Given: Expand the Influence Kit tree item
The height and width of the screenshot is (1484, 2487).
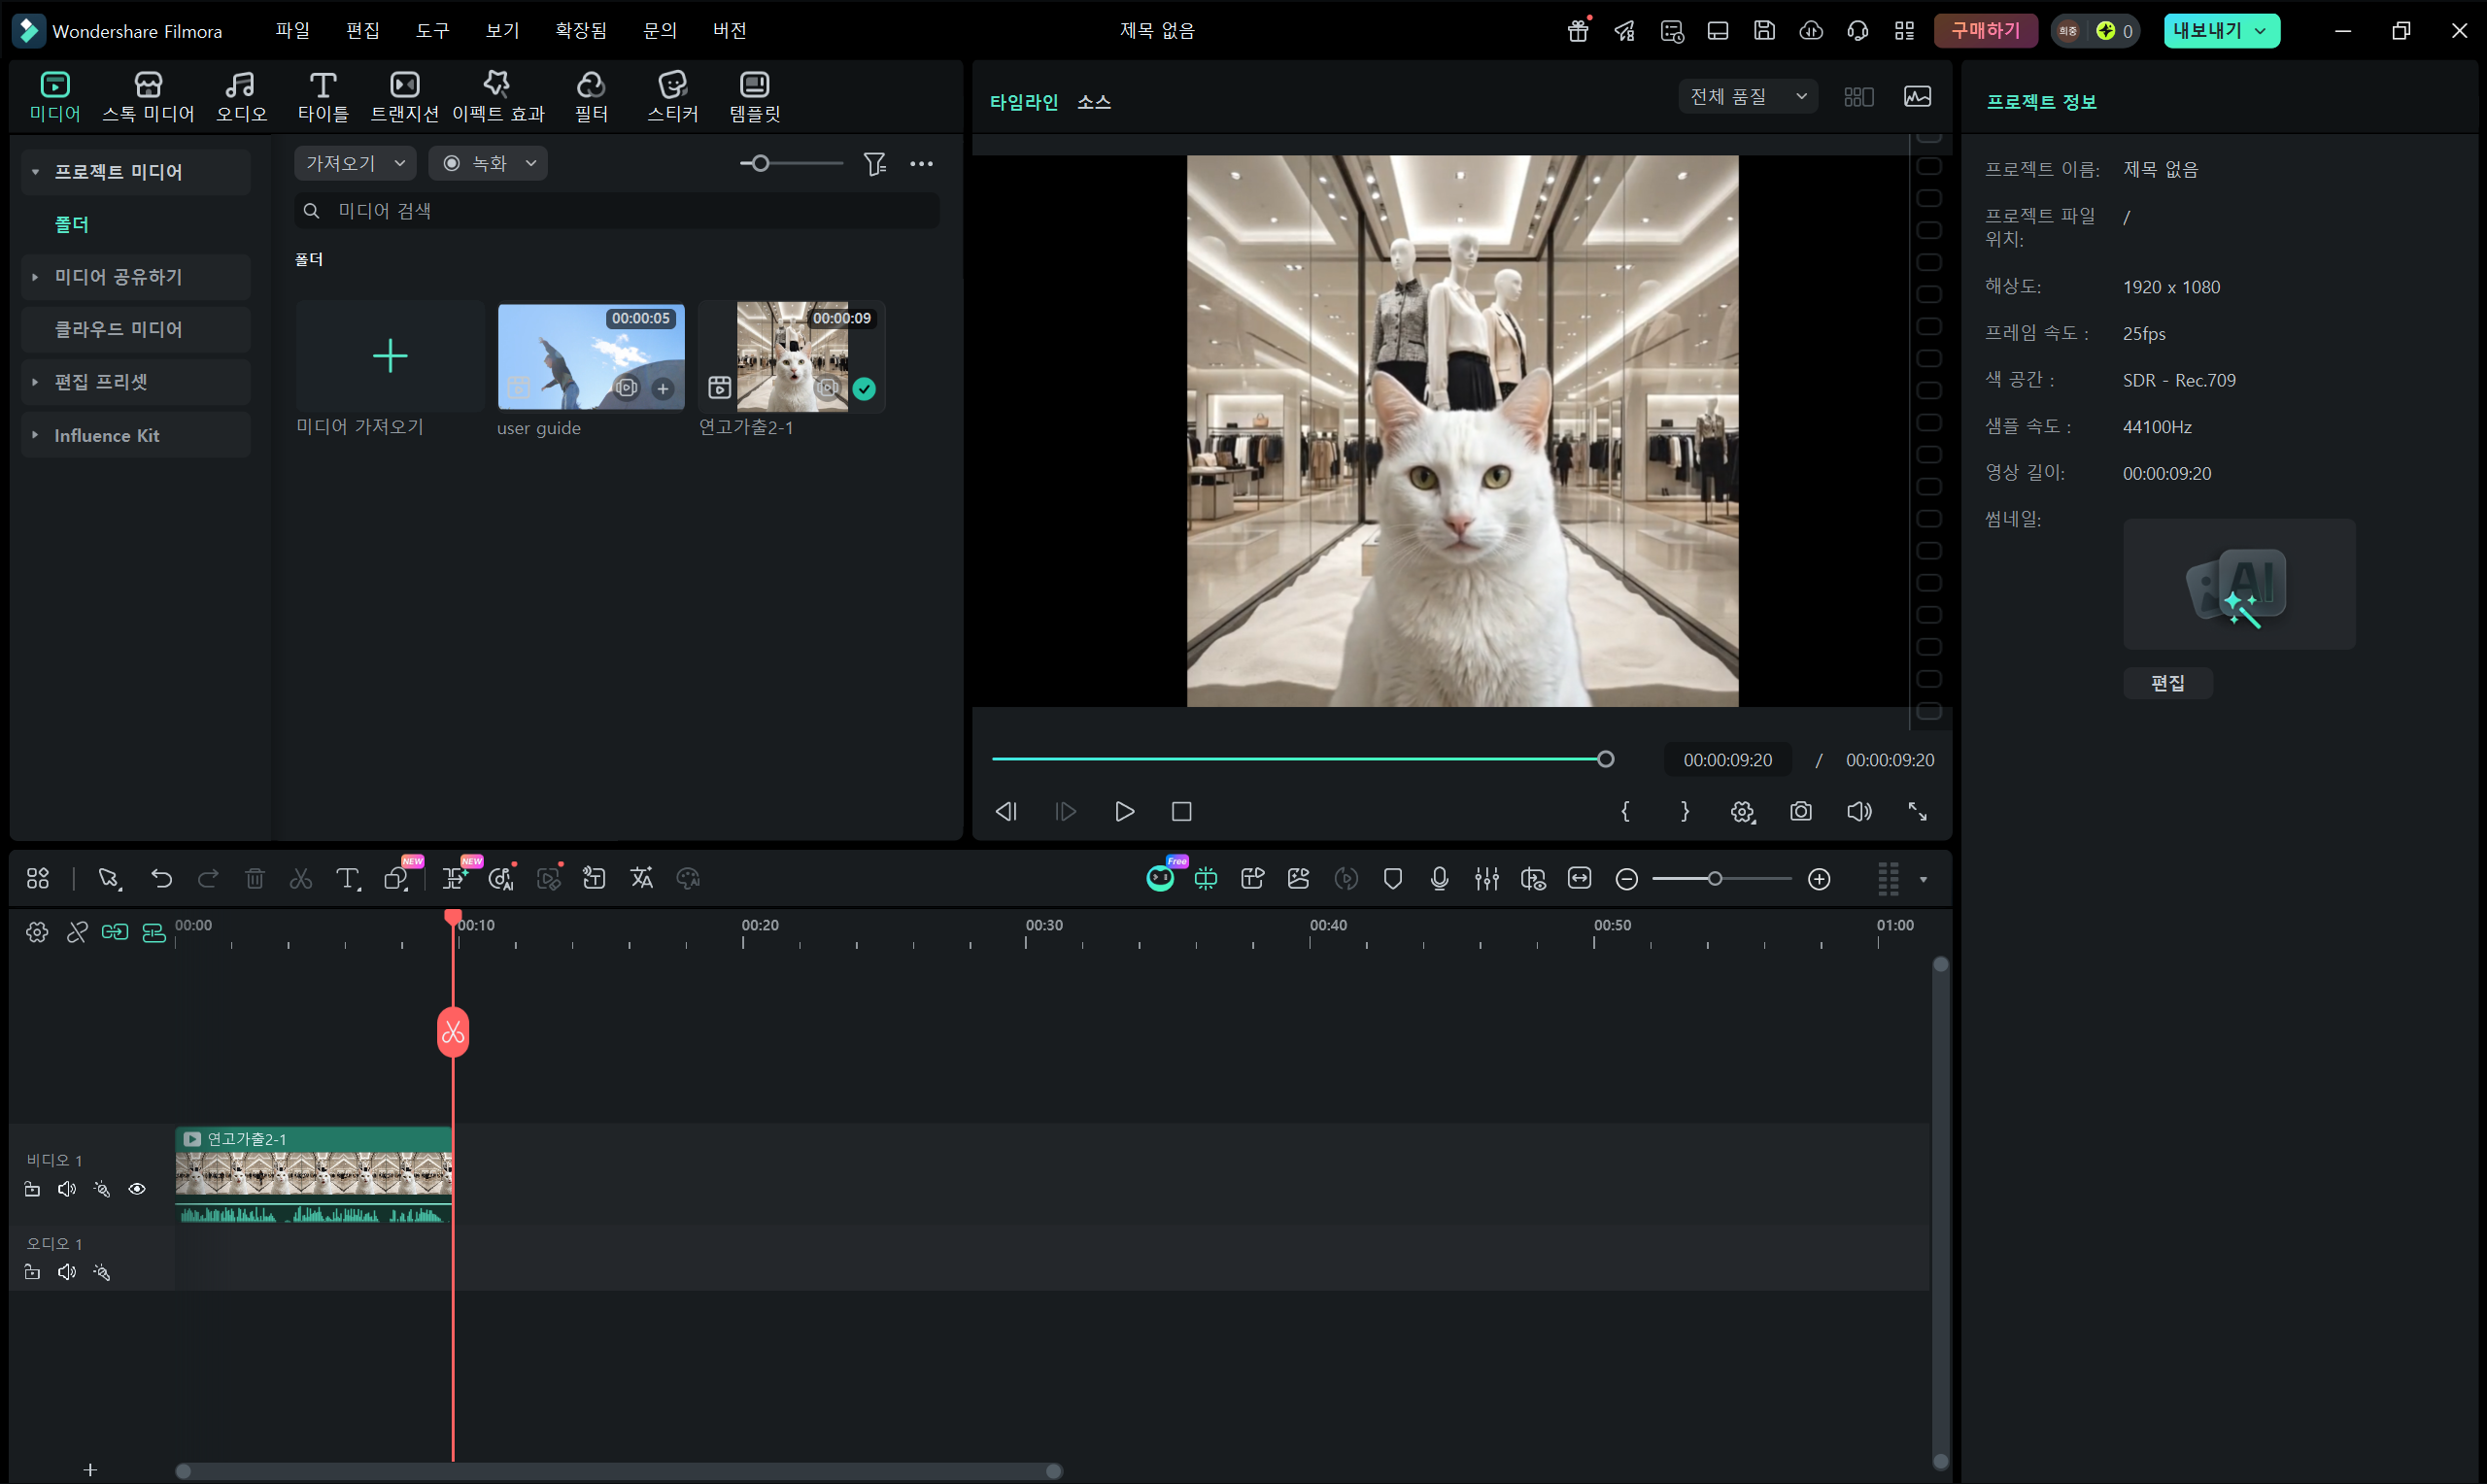Looking at the screenshot, I should click(35, 435).
